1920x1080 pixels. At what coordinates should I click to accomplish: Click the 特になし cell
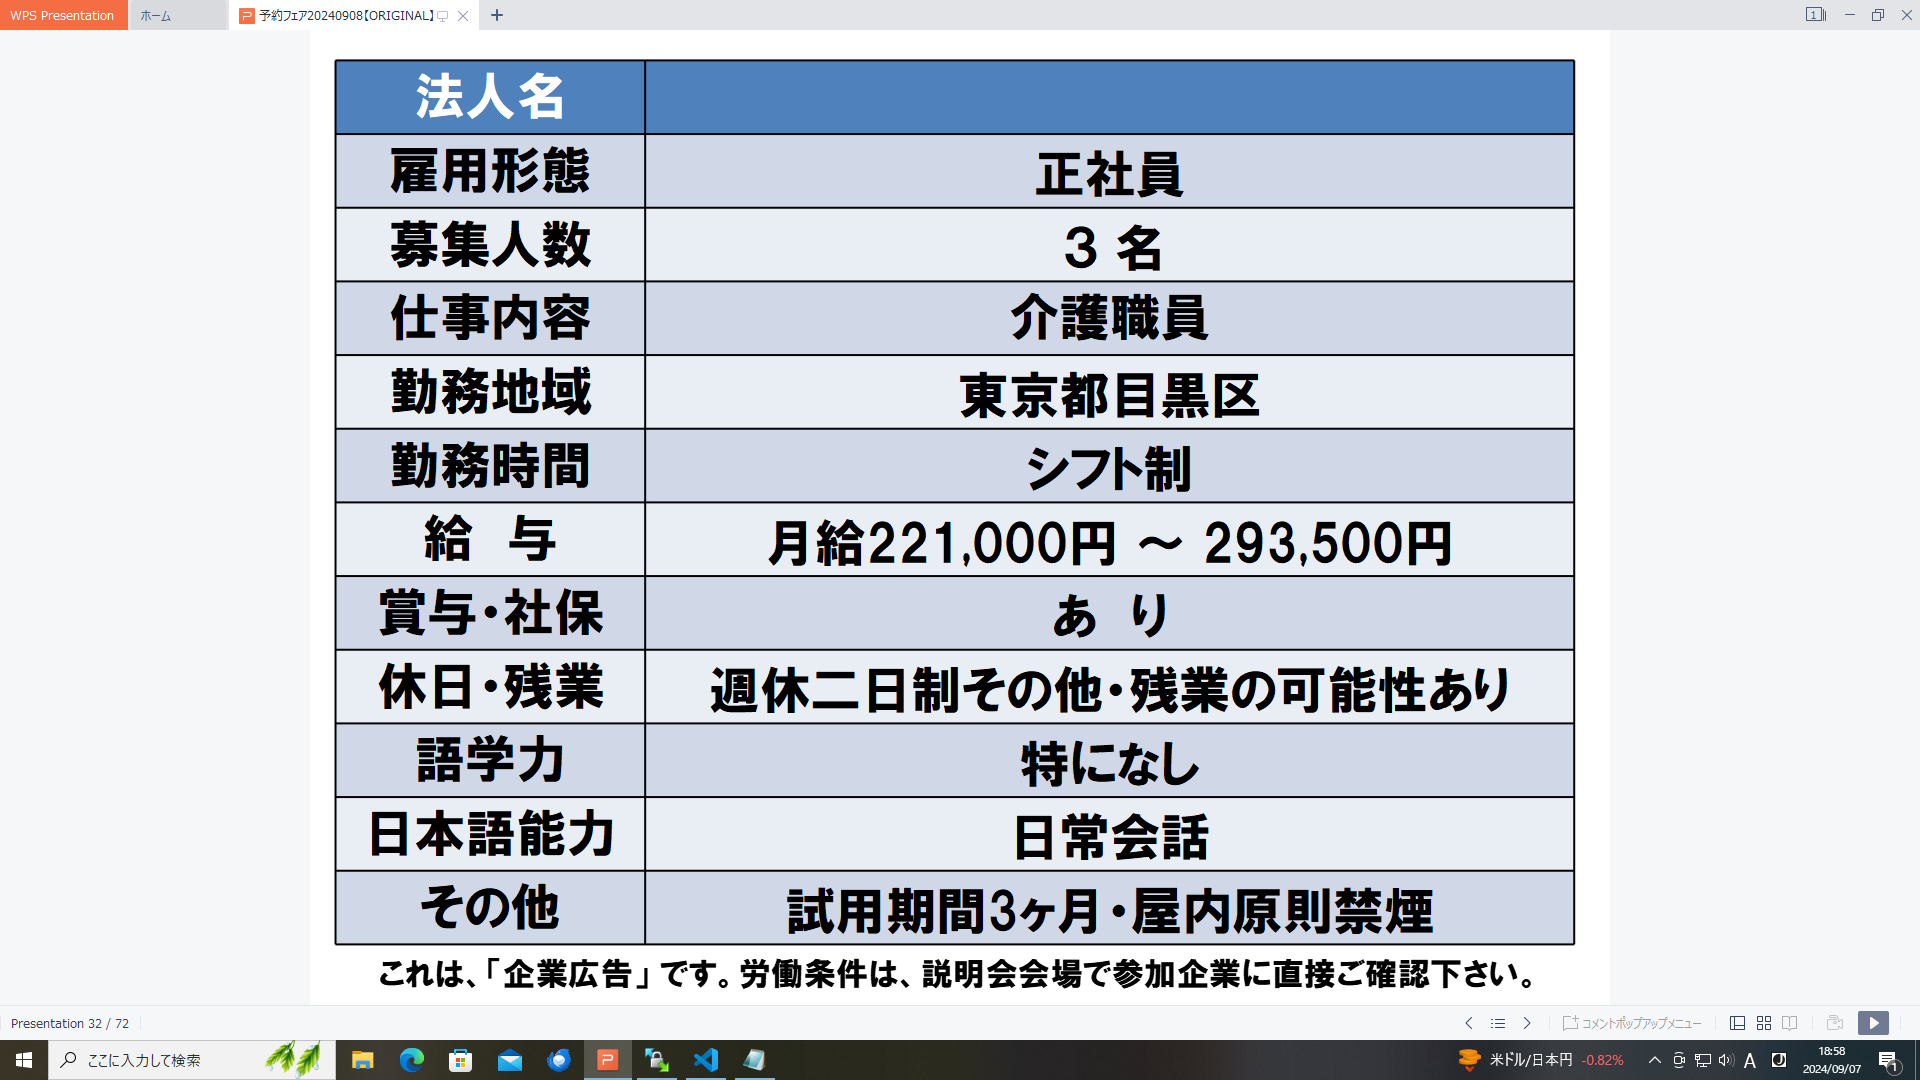pyautogui.click(x=1110, y=761)
